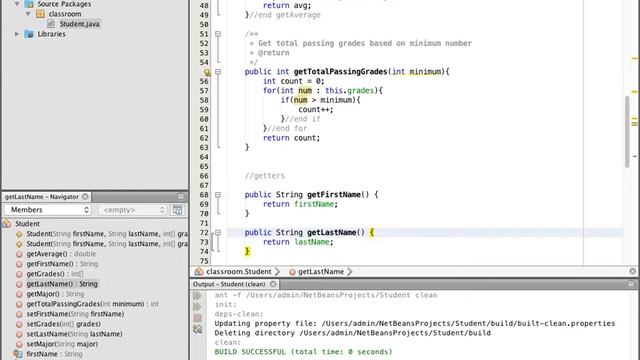
Task: Select classroom package in tree
Action: [x=64, y=14]
